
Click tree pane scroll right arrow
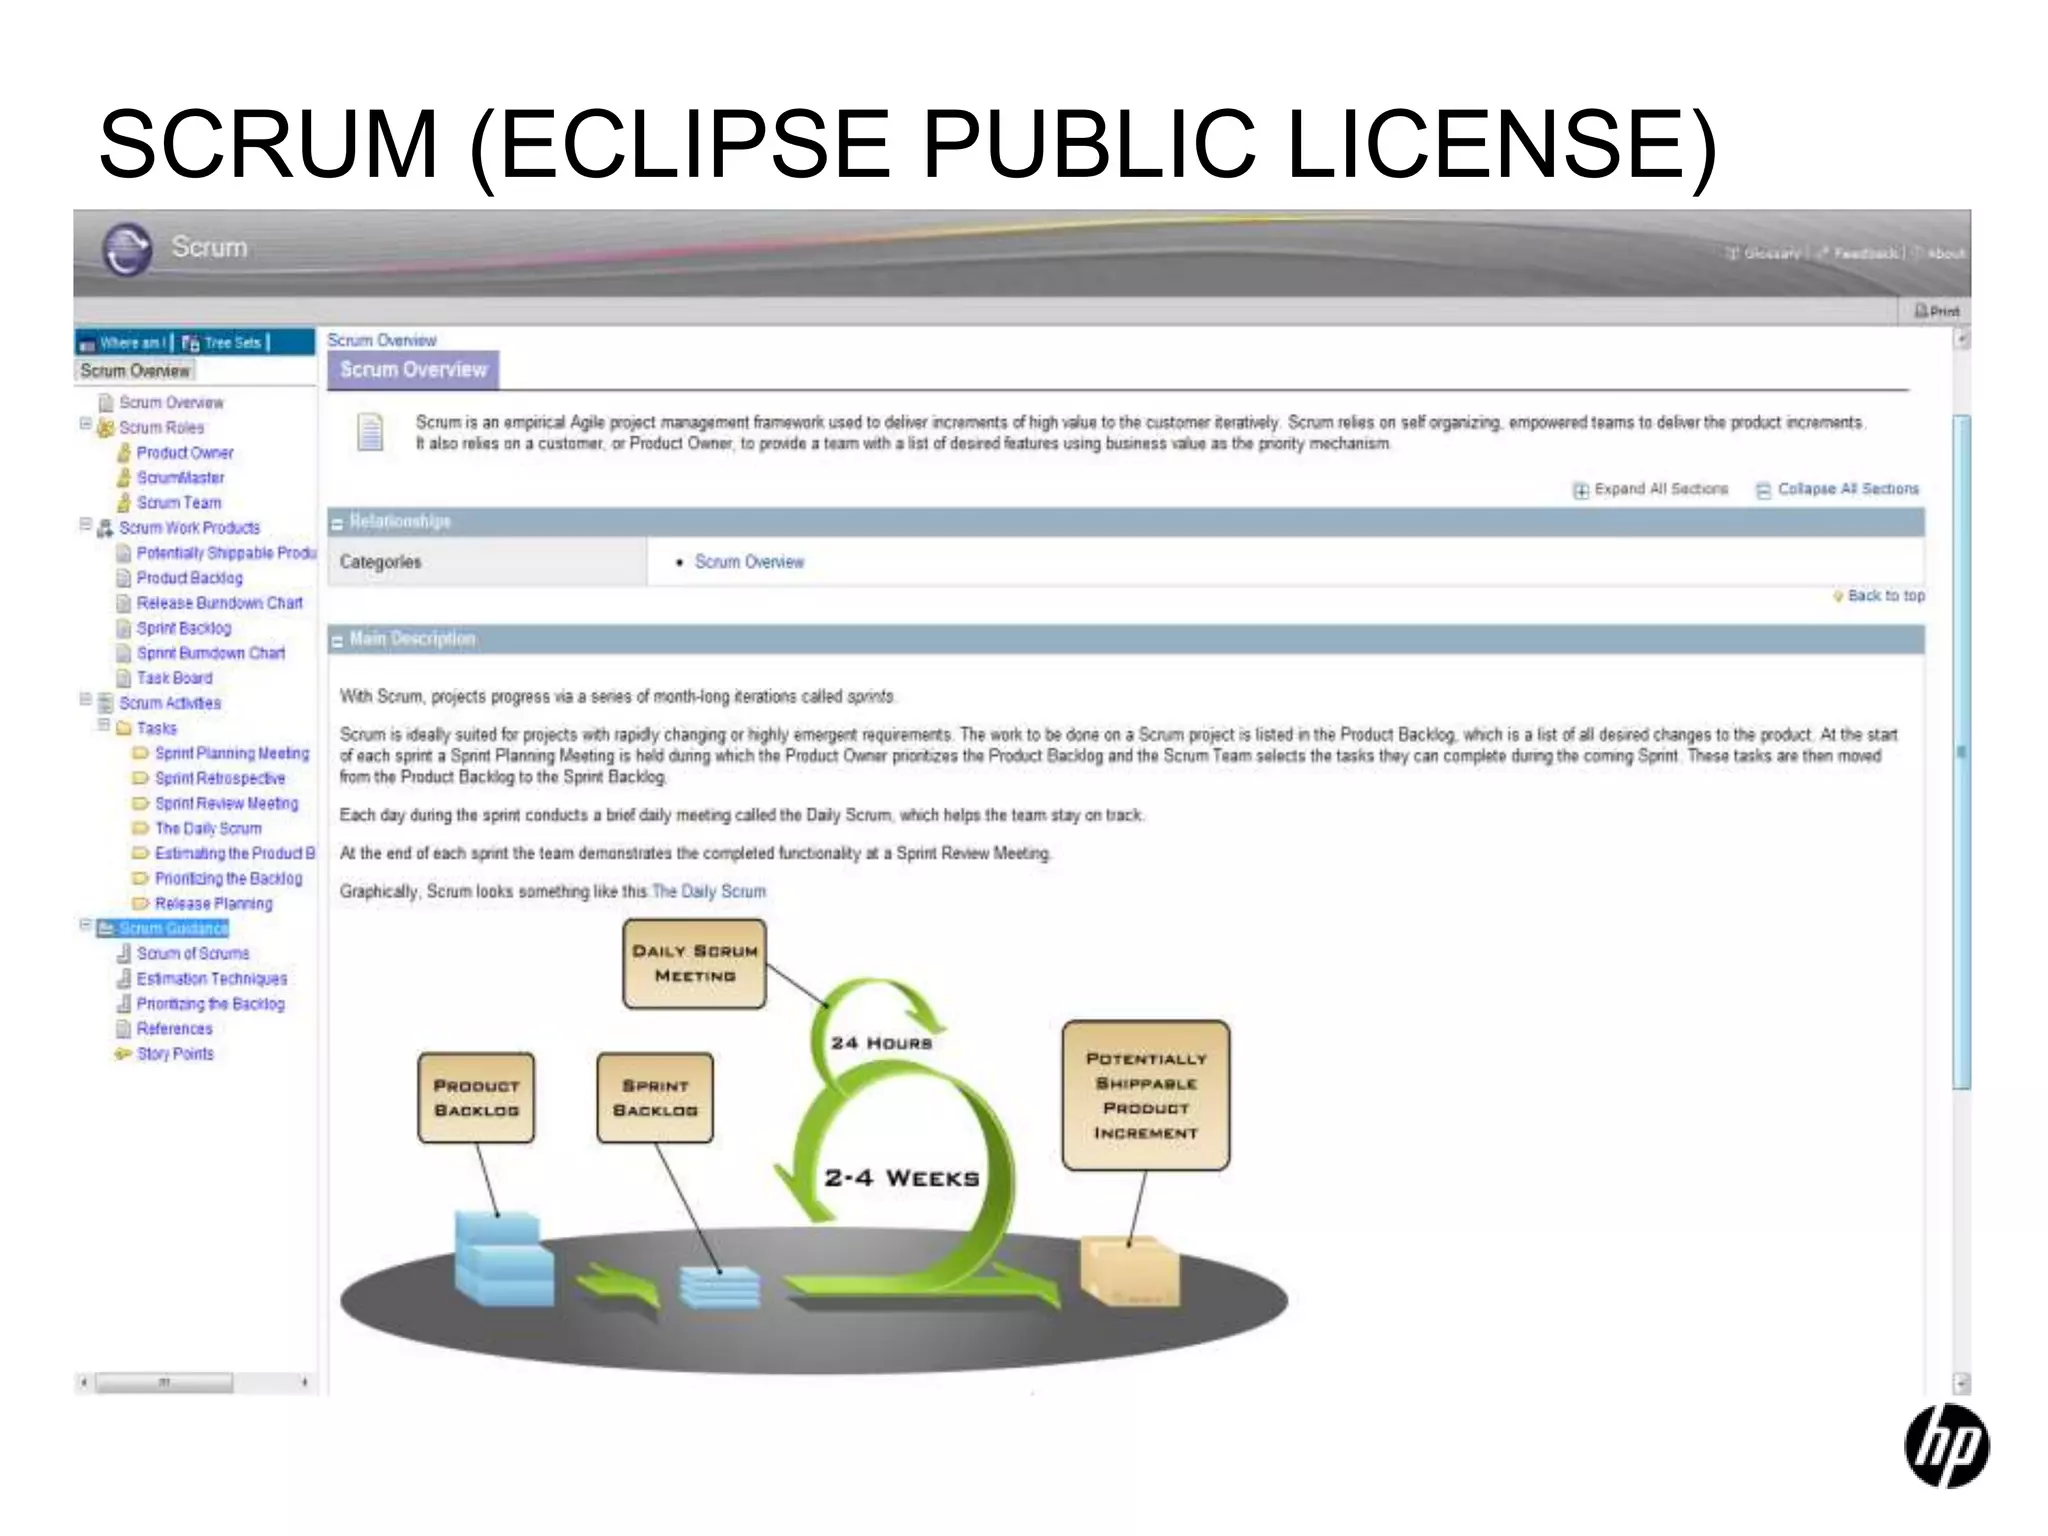coord(305,1383)
